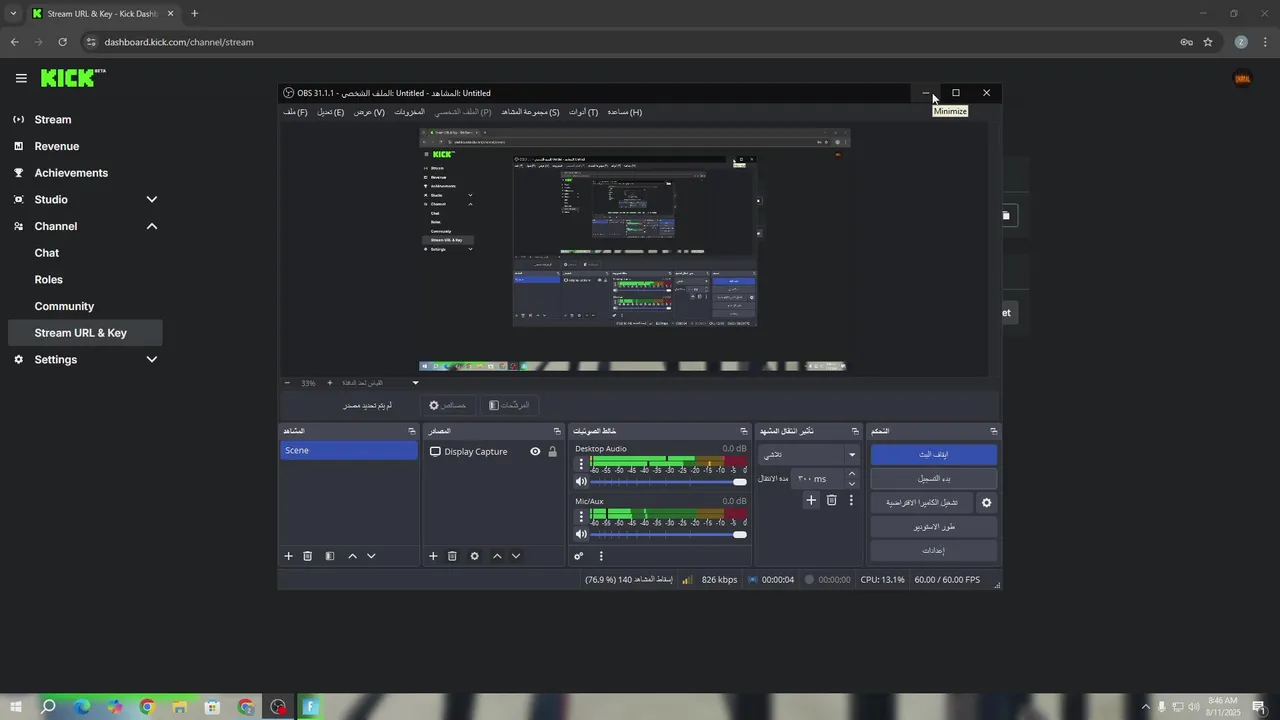The image size is (1280, 720).
Task: Open Kick hamburger menu
Action: [21, 78]
